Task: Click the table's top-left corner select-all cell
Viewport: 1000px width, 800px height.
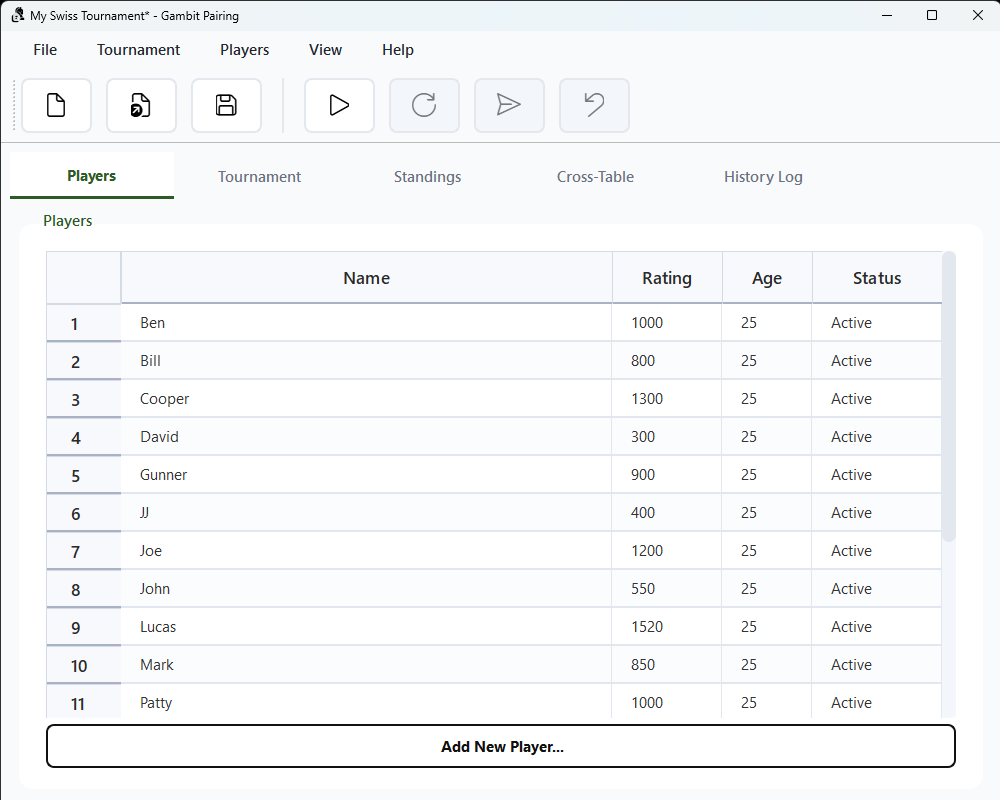Action: tap(84, 278)
